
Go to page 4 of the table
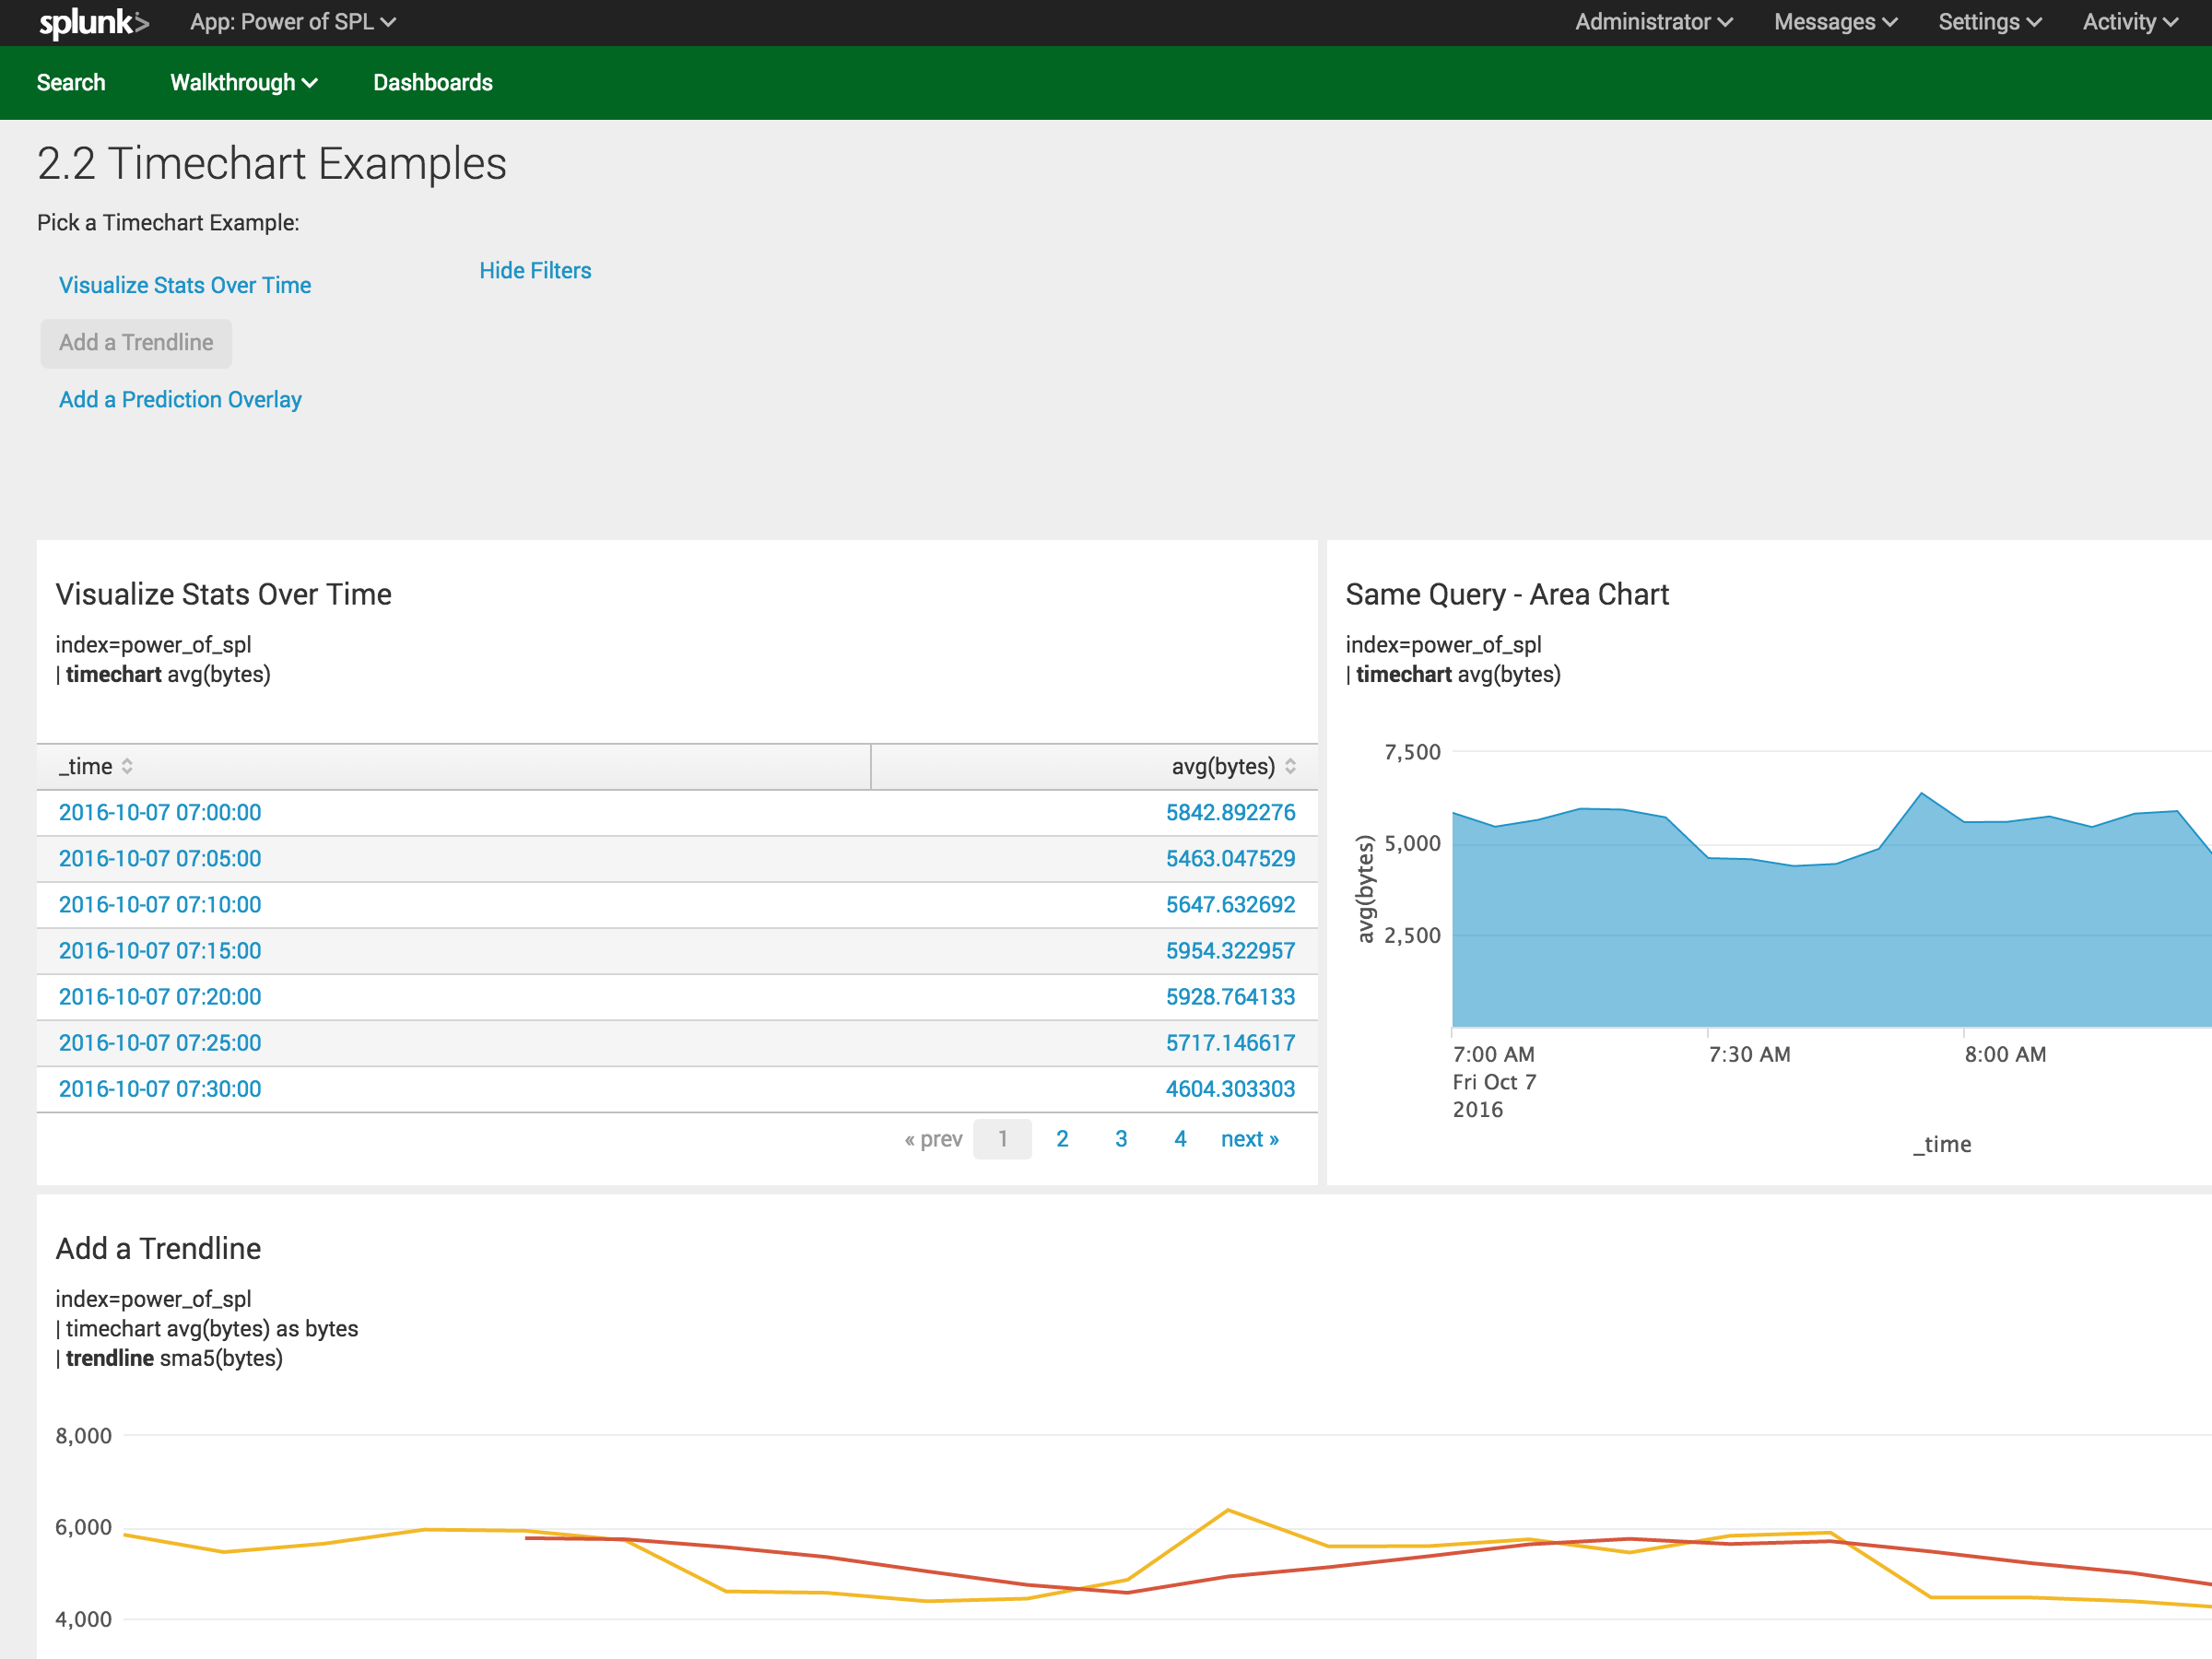(x=1180, y=1140)
